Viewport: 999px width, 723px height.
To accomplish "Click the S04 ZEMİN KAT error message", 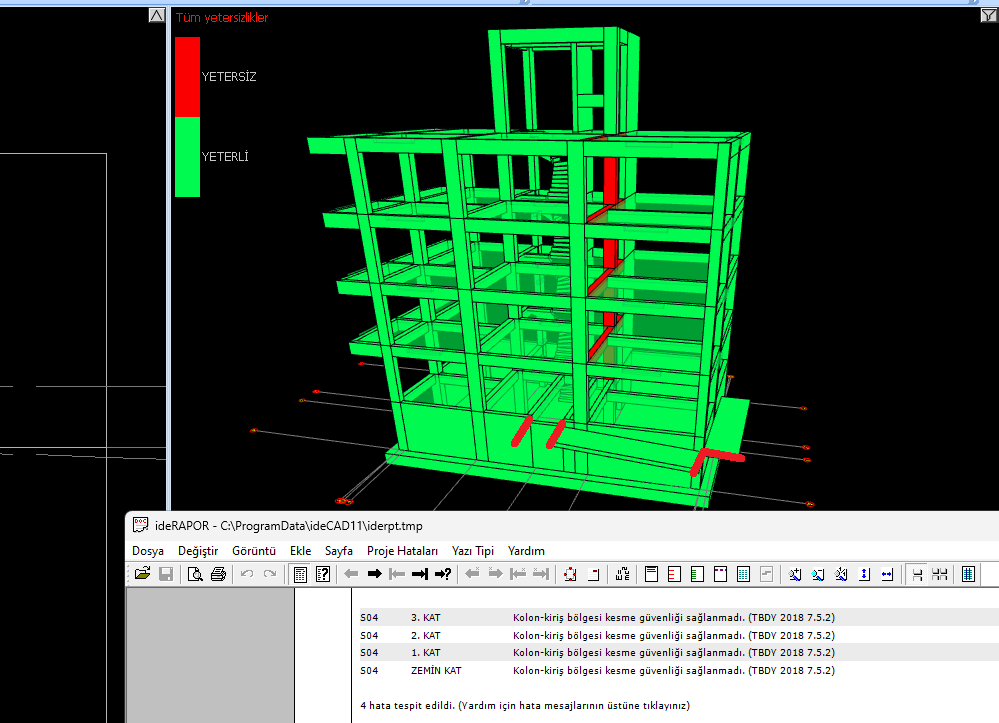I will pyautogui.click(x=674, y=670).
